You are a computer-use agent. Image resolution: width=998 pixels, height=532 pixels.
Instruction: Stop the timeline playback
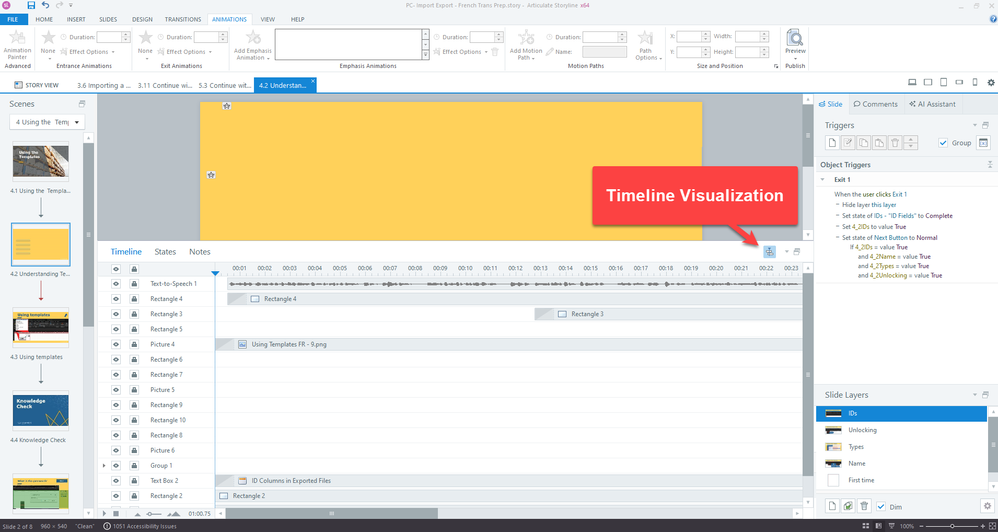point(116,513)
